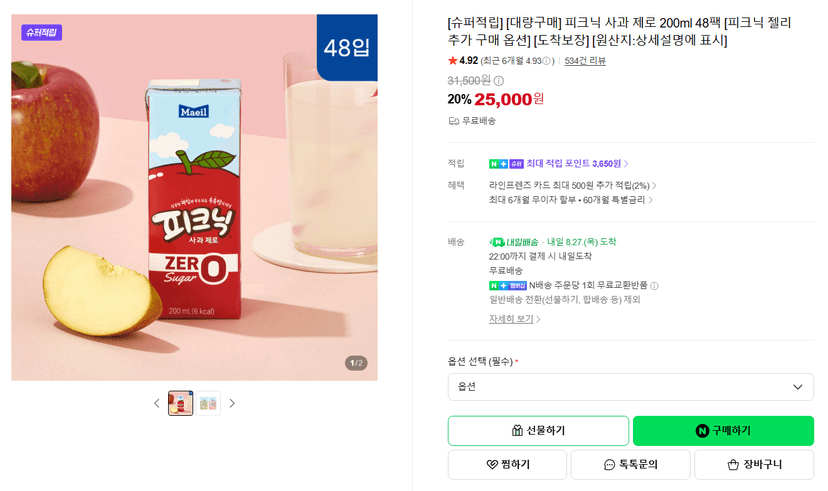The height and width of the screenshot is (491, 828).
Task: Click the info icon beside recent 6-month rating
Action: tap(547, 61)
